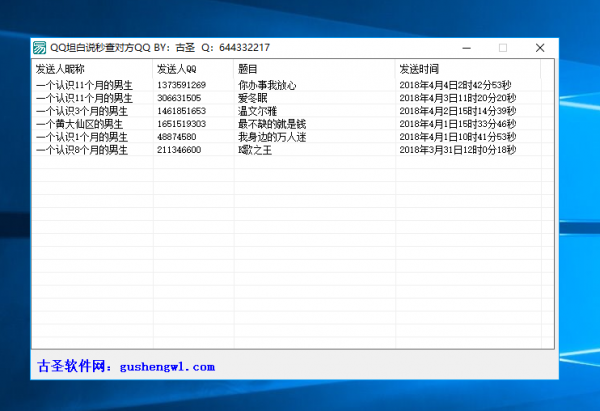Click the window title text QQ坦白说秒查对方QQ
This screenshot has height=411, width=600.
pyautogui.click(x=100, y=48)
